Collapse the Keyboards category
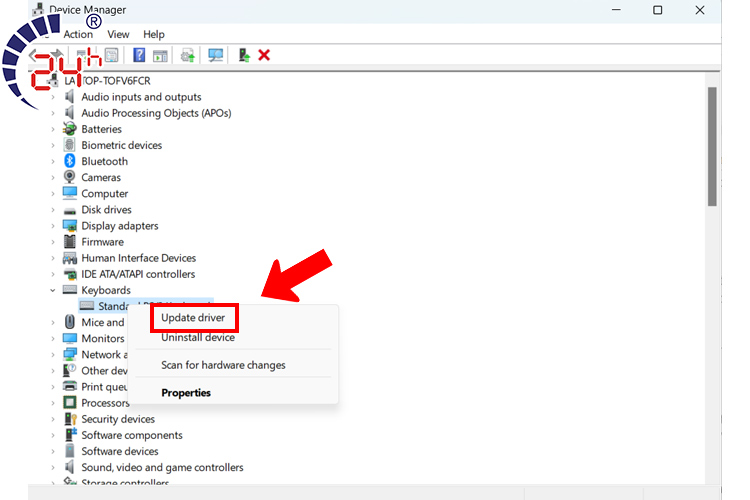The image size is (750, 500). tap(53, 290)
